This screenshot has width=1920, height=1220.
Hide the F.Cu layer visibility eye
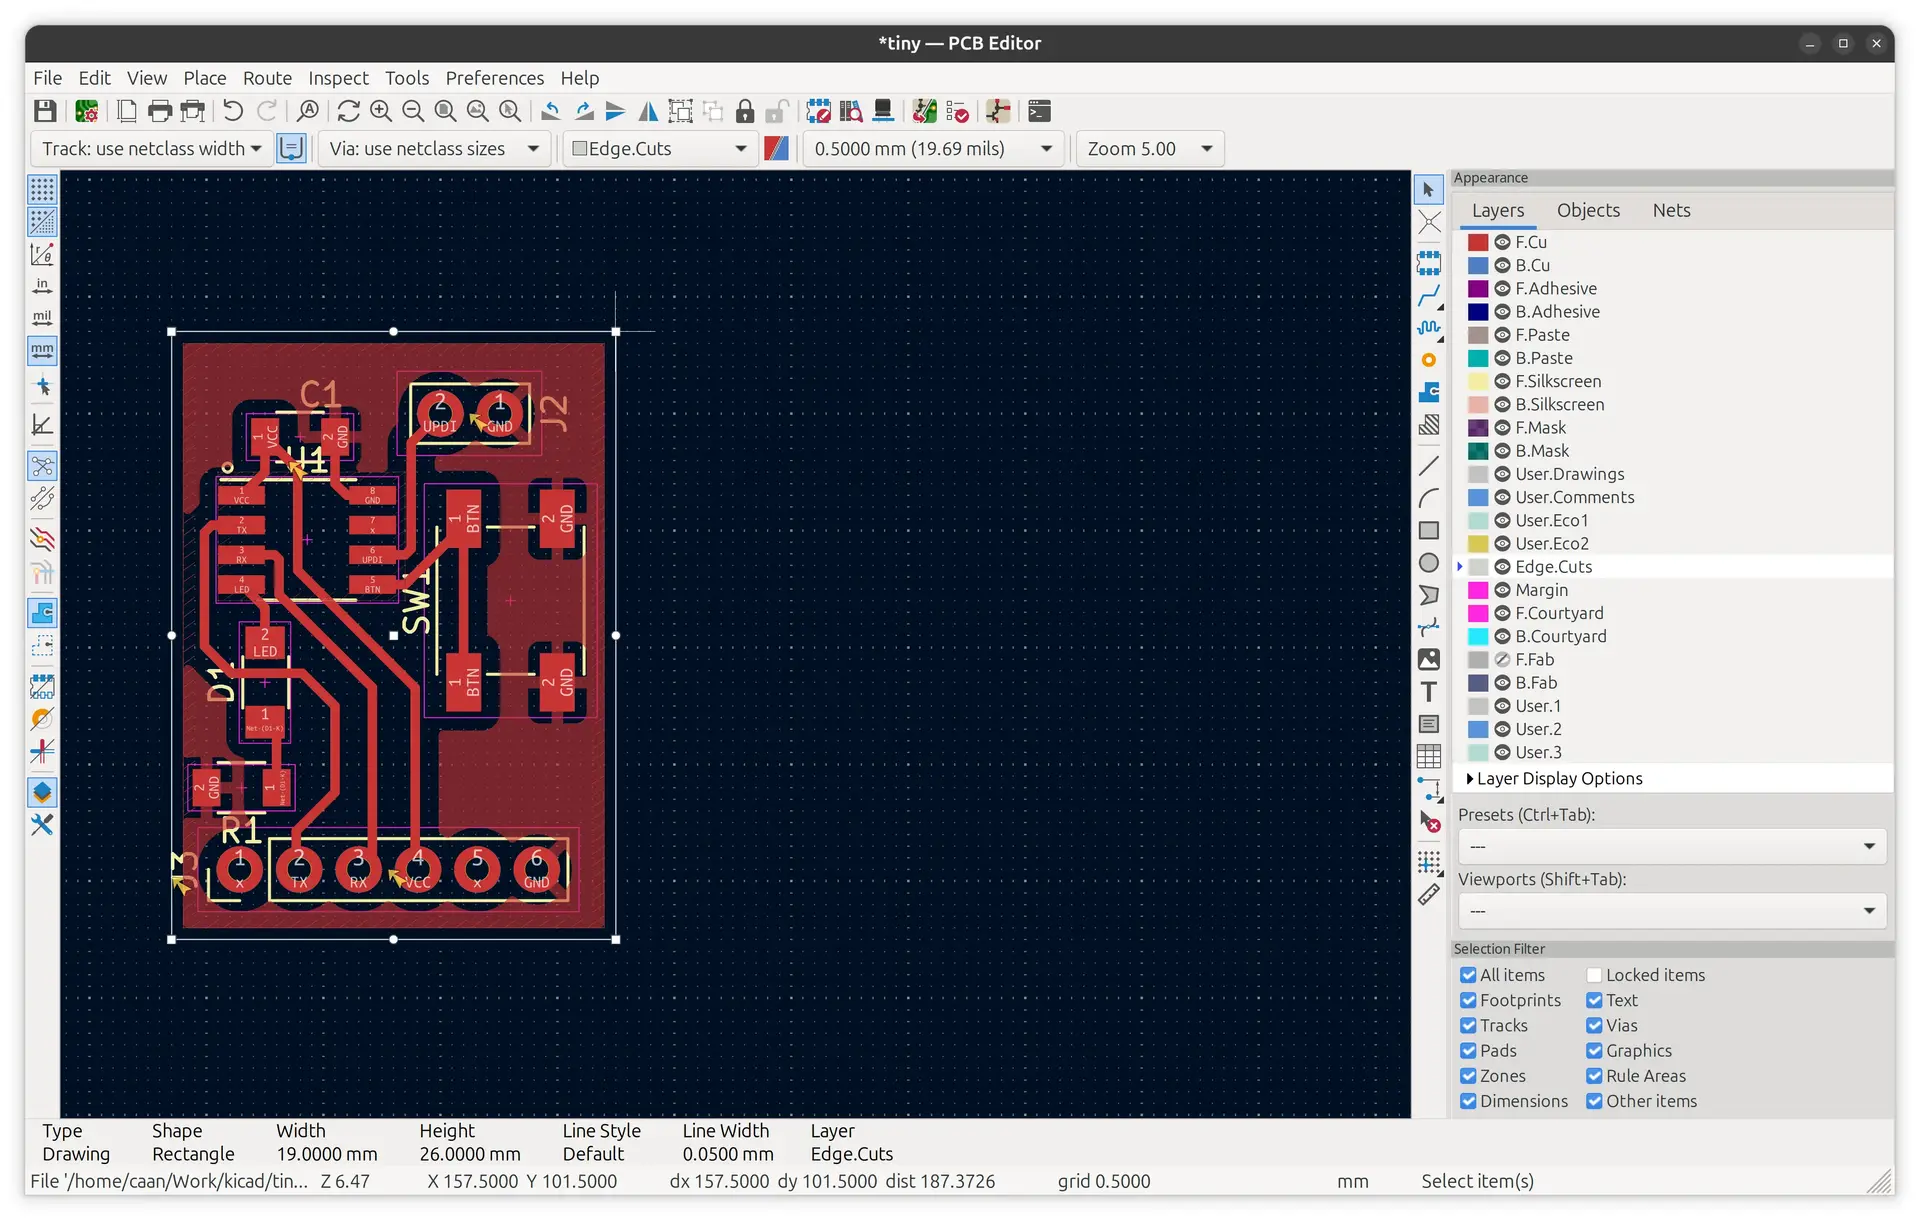1502,242
